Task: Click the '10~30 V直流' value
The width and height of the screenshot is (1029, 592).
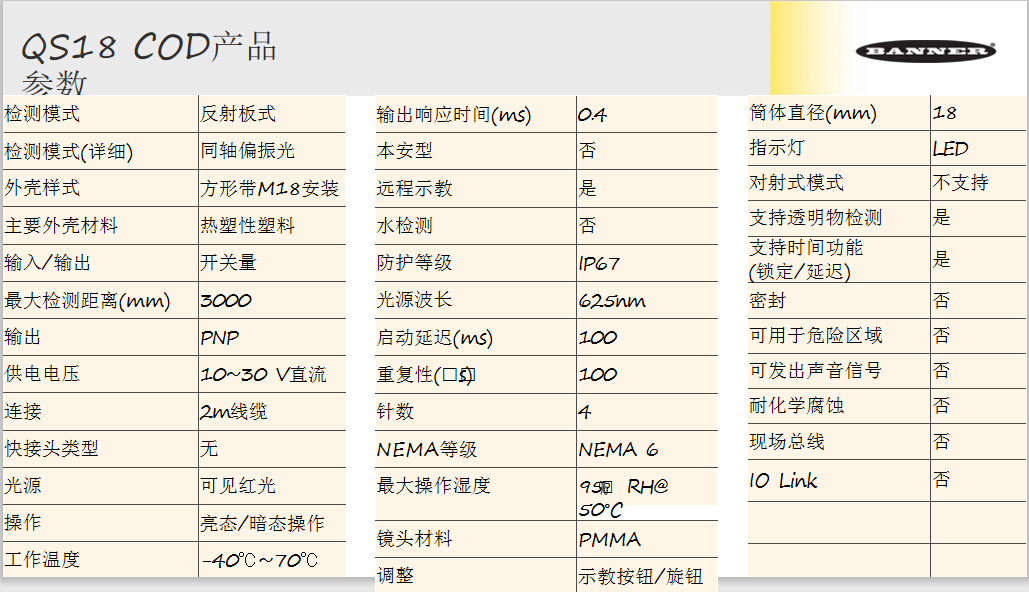Action: coord(263,375)
